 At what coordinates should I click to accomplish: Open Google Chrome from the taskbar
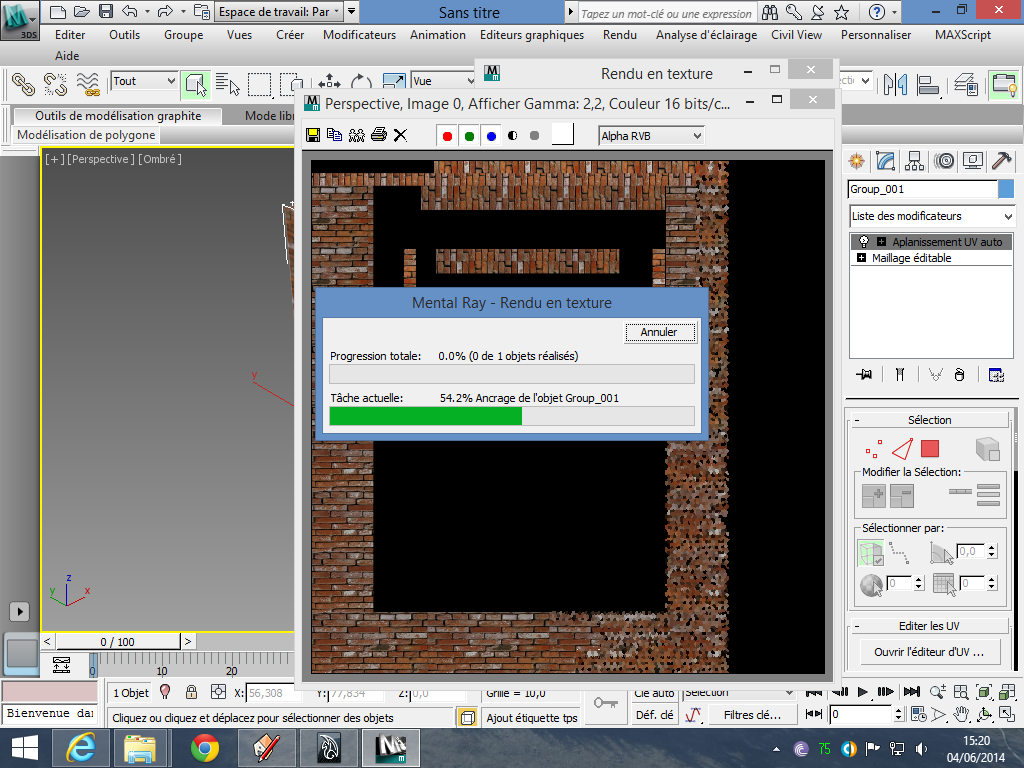tap(204, 748)
